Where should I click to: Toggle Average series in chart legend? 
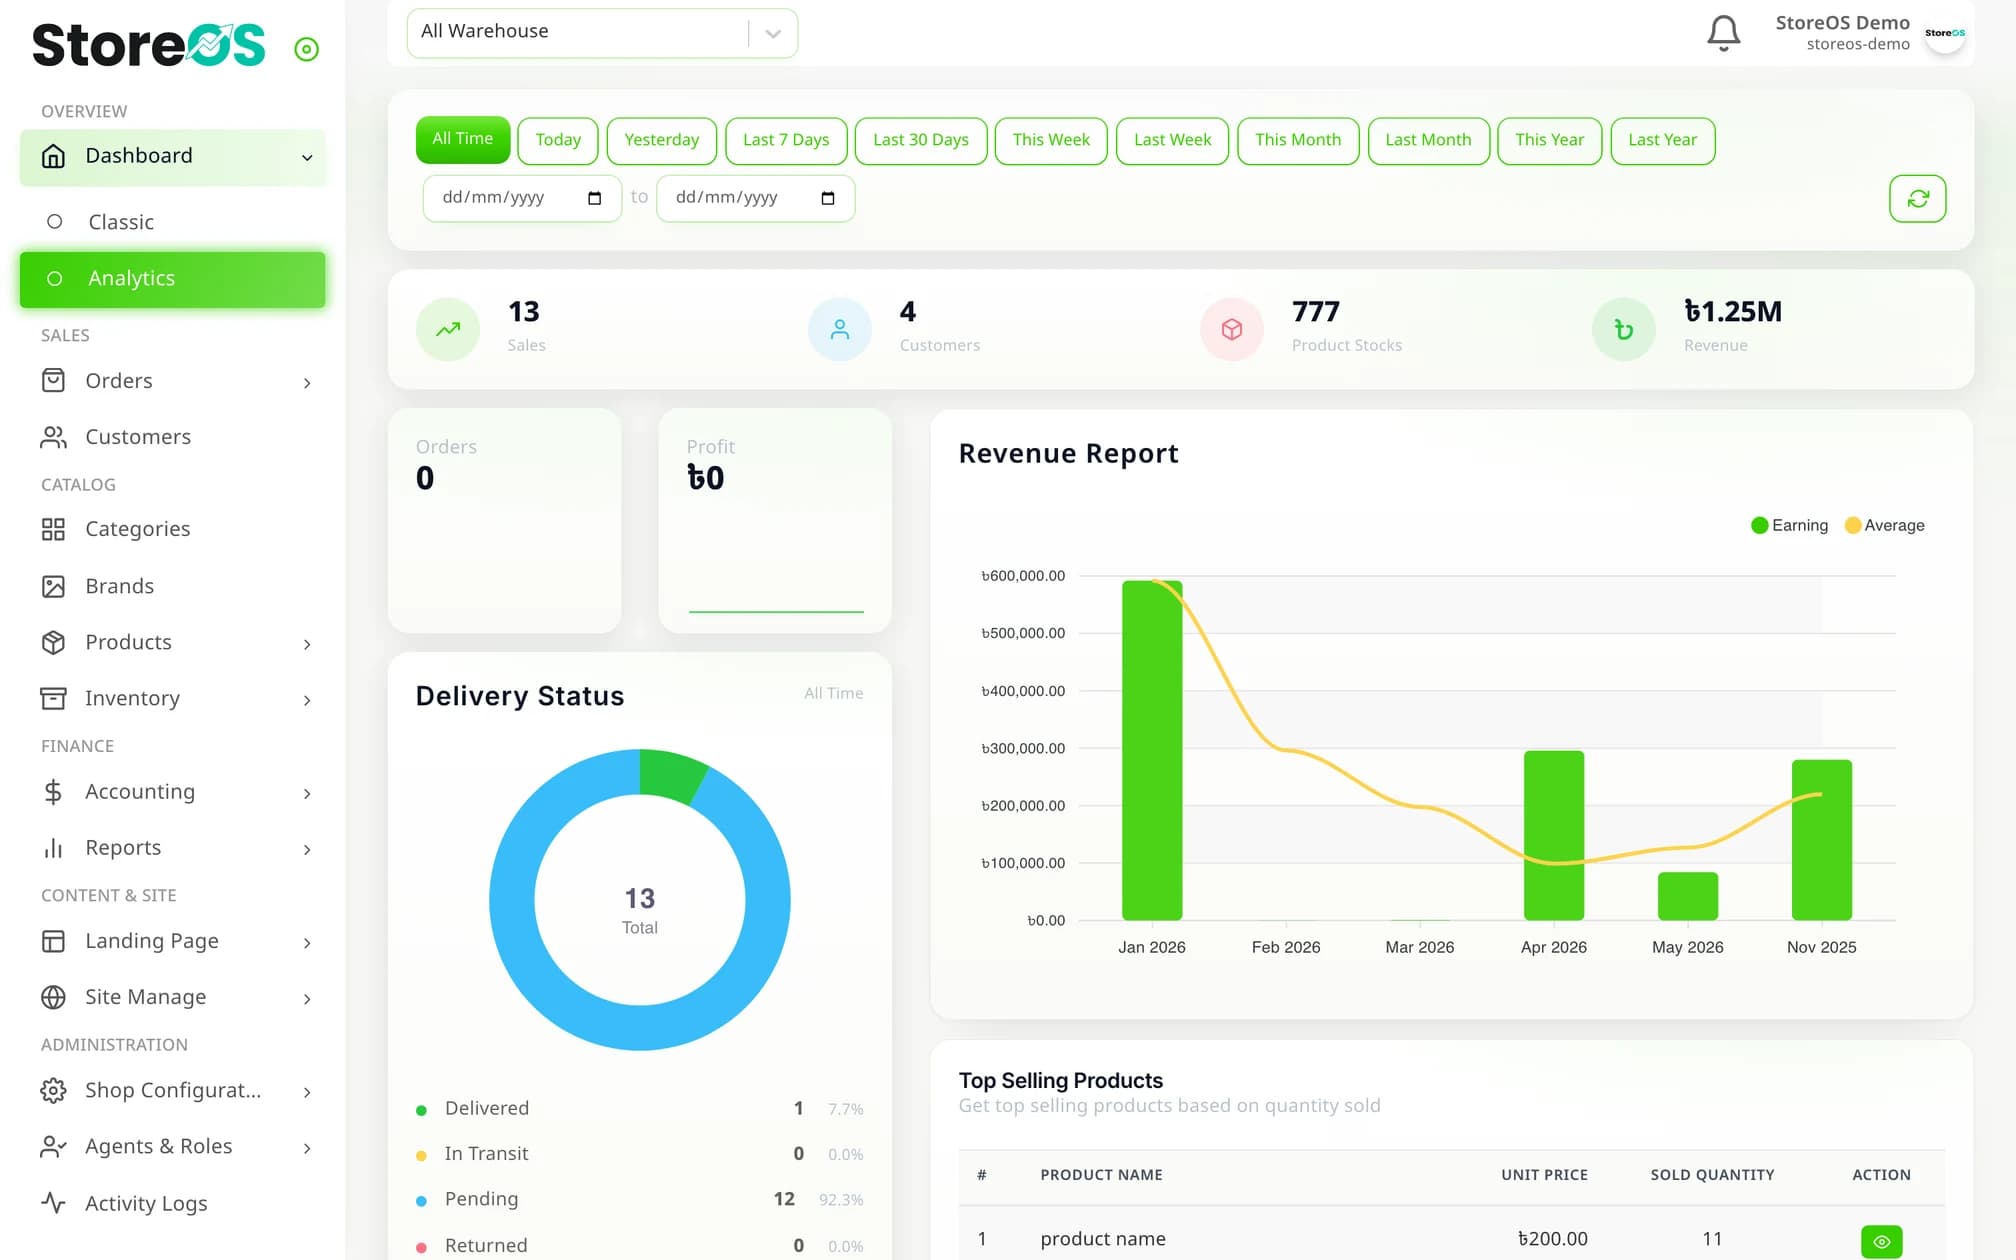tap(1884, 526)
